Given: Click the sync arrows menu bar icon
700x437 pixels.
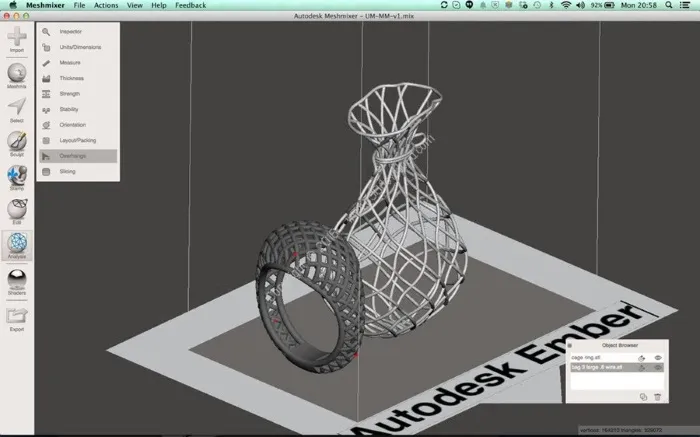Looking at the screenshot, I should tap(444, 5).
